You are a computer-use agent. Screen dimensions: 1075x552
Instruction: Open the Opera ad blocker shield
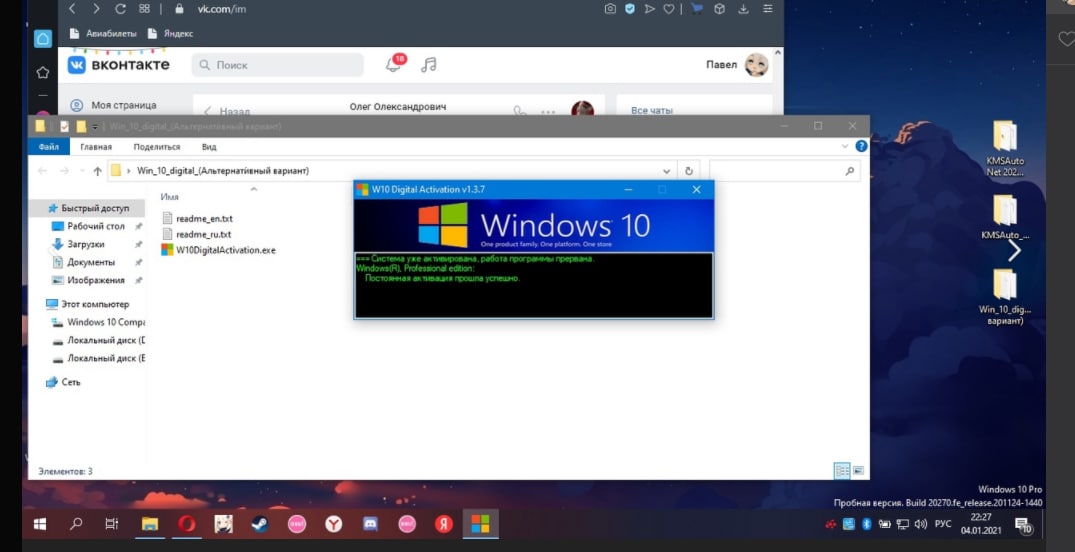coord(629,9)
